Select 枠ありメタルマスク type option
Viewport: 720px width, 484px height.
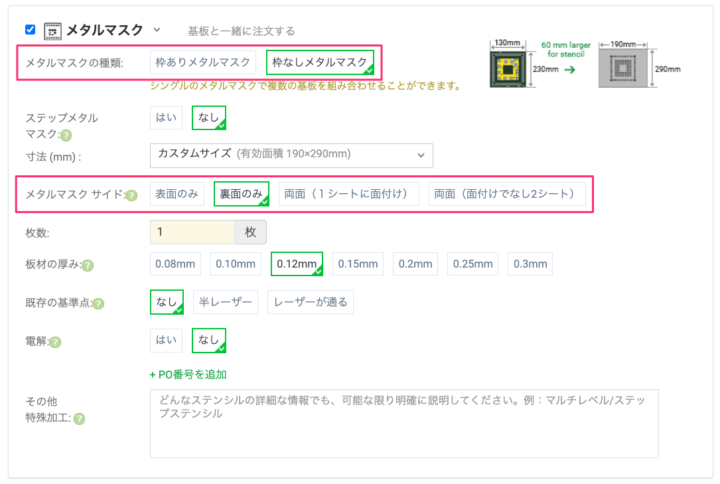click(202, 62)
